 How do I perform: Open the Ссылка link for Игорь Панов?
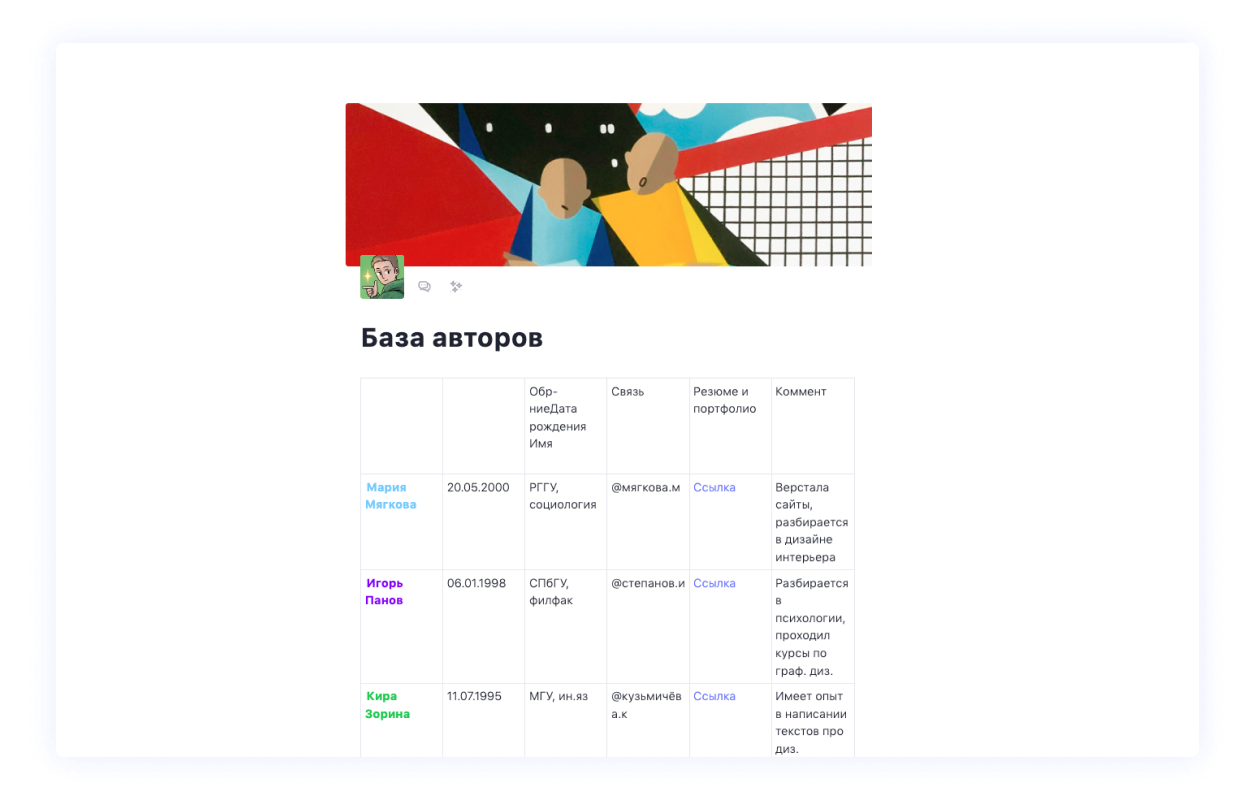714,583
